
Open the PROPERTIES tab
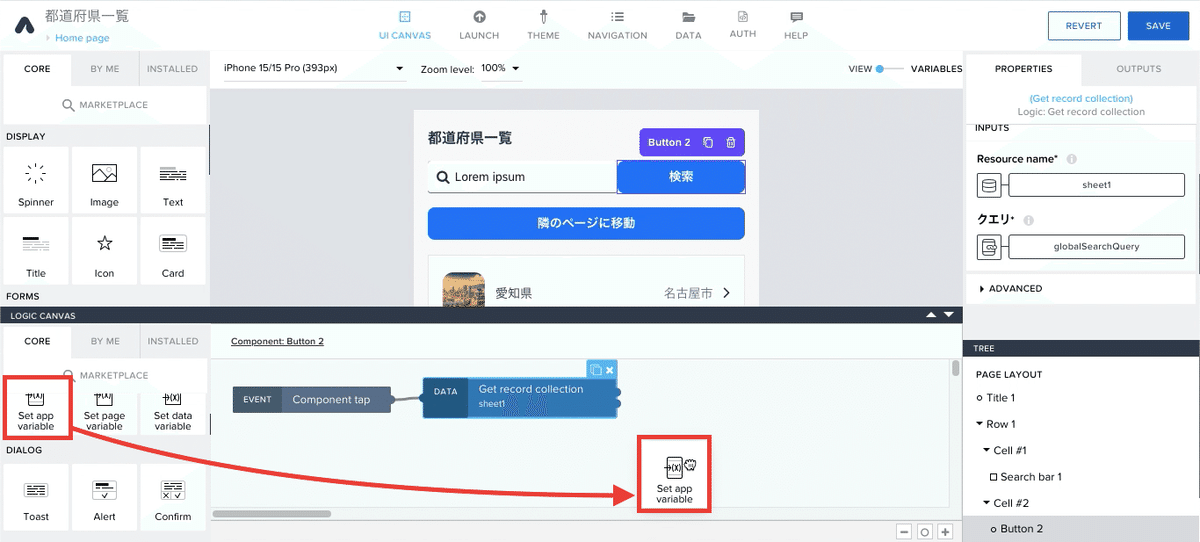point(1023,69)
